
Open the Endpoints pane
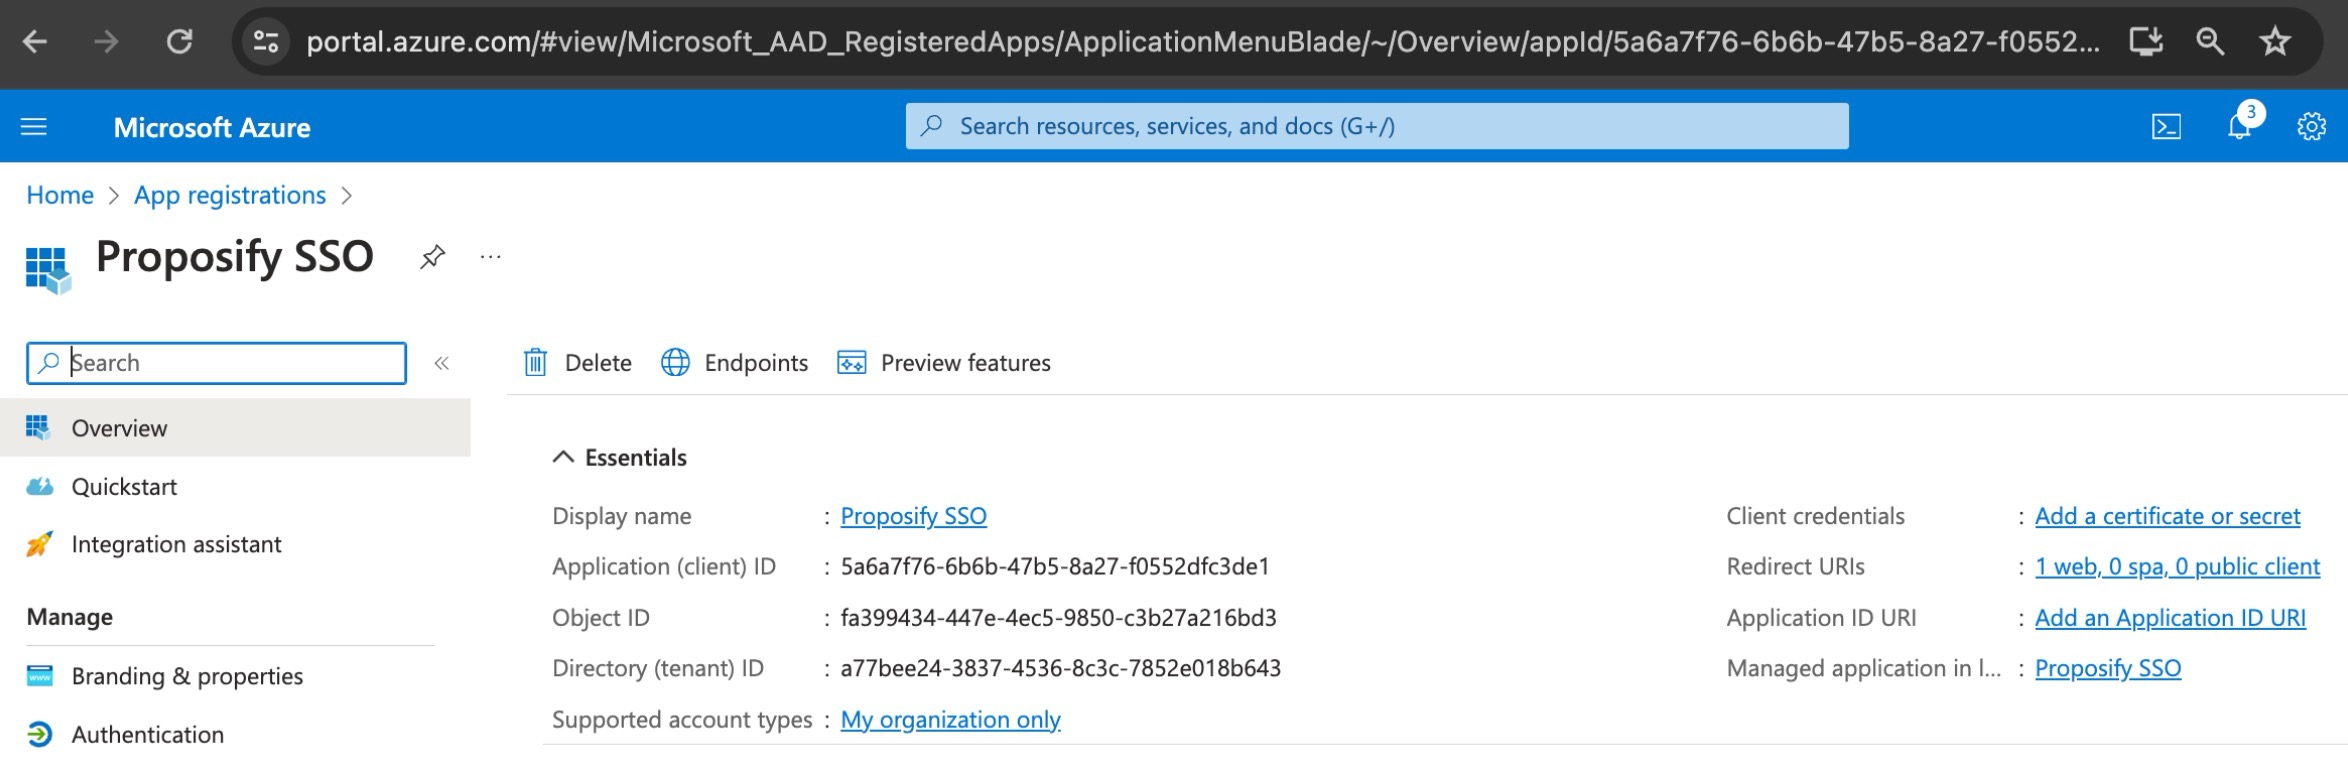tap(734, 362)
